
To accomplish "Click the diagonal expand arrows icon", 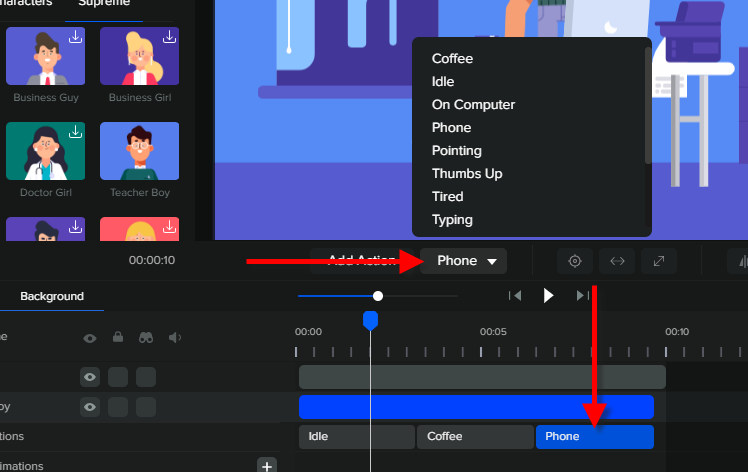I will coord(659,261).
